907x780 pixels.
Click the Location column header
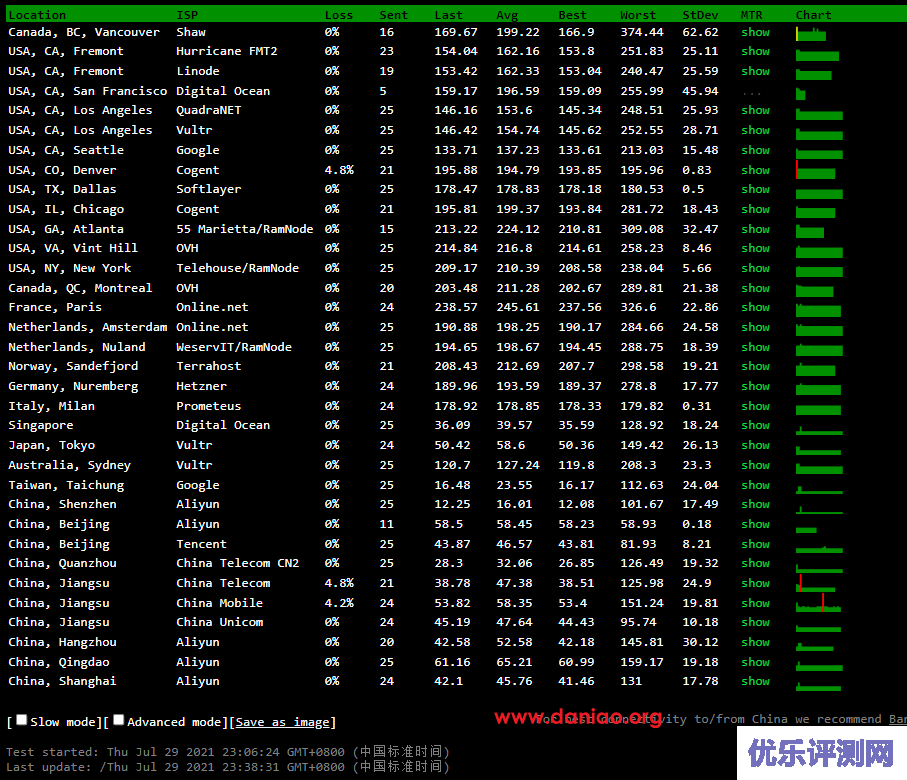click(37, 15)
